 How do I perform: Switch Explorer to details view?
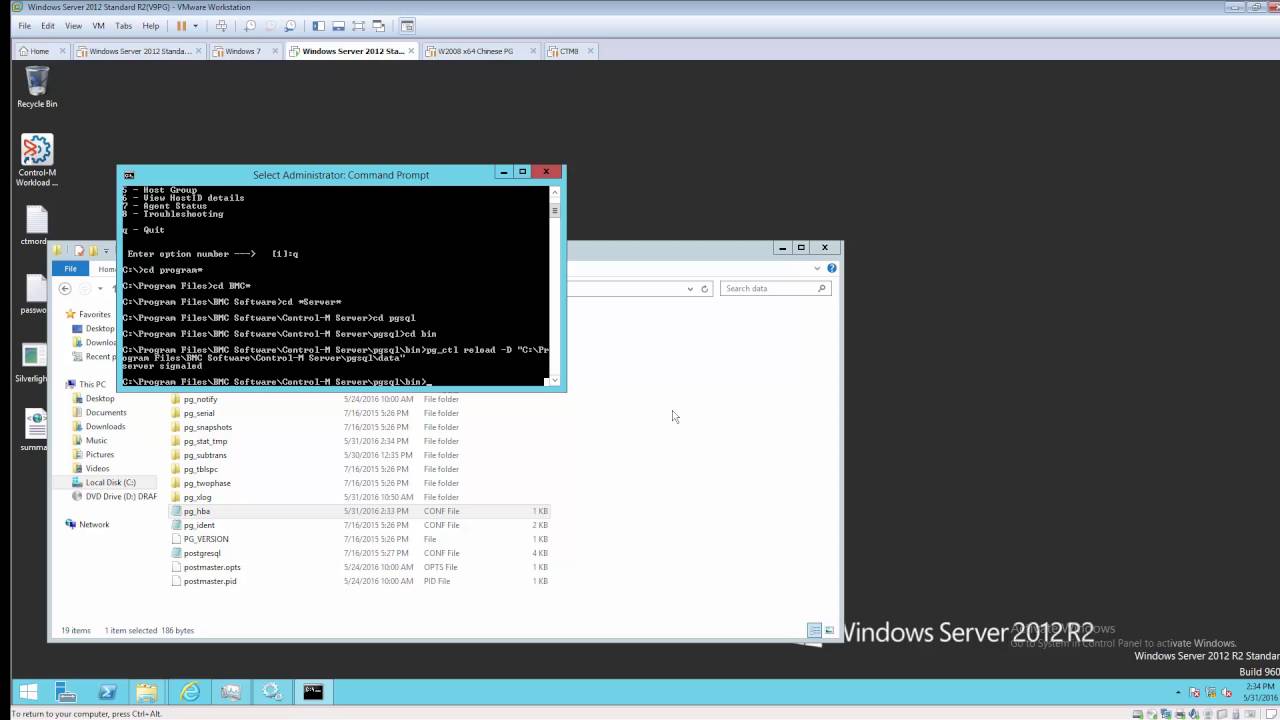coord(814,631)
